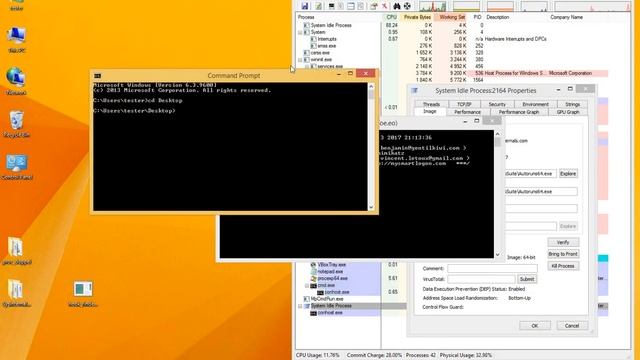Click the MpCmdRun.exe process icon

(307, 299)
